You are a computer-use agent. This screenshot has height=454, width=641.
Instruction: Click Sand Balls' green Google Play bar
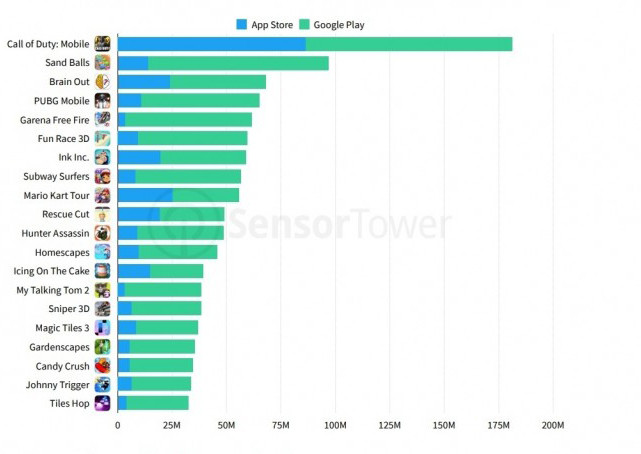click(x=238, y=63)
